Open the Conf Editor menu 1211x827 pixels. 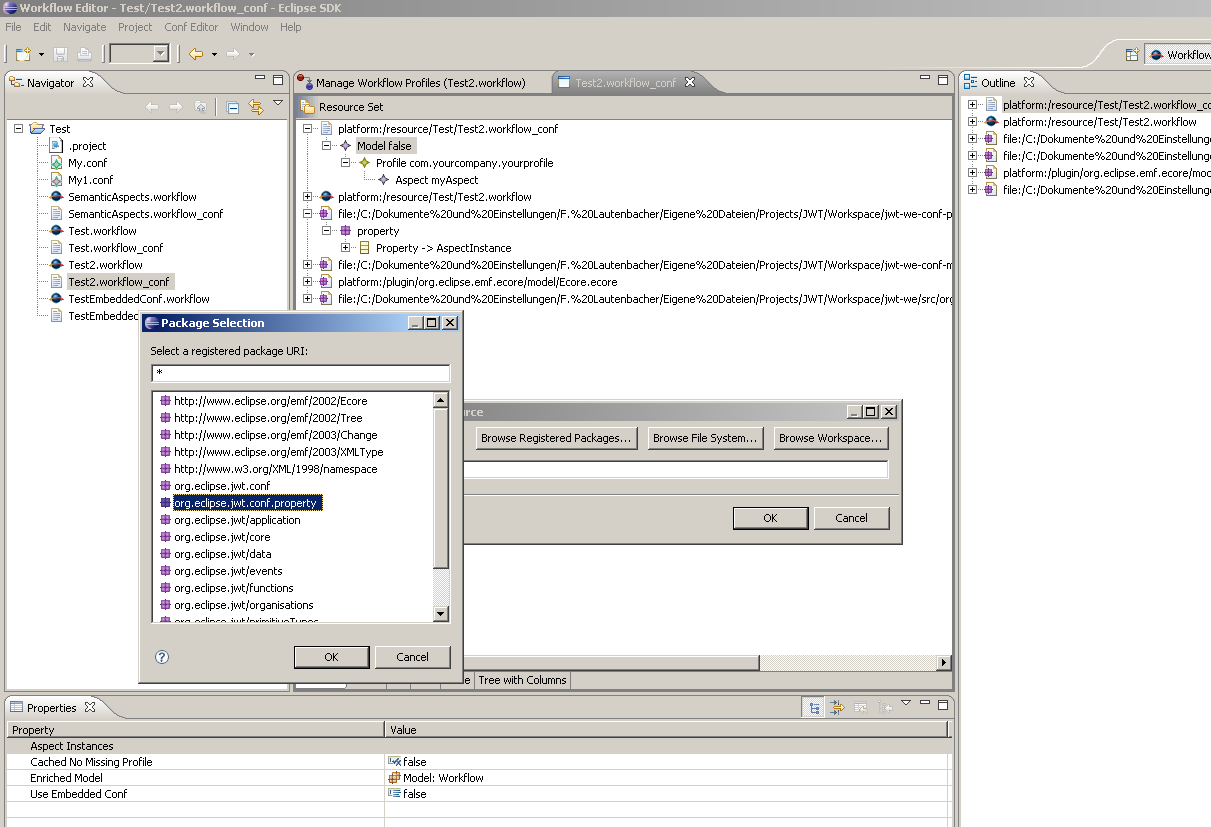[191, 27]
